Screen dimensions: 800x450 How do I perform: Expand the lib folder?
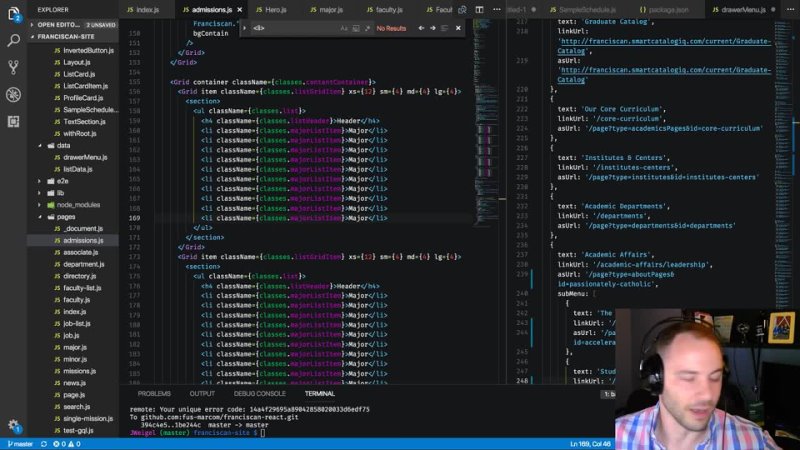pos(40,193)
